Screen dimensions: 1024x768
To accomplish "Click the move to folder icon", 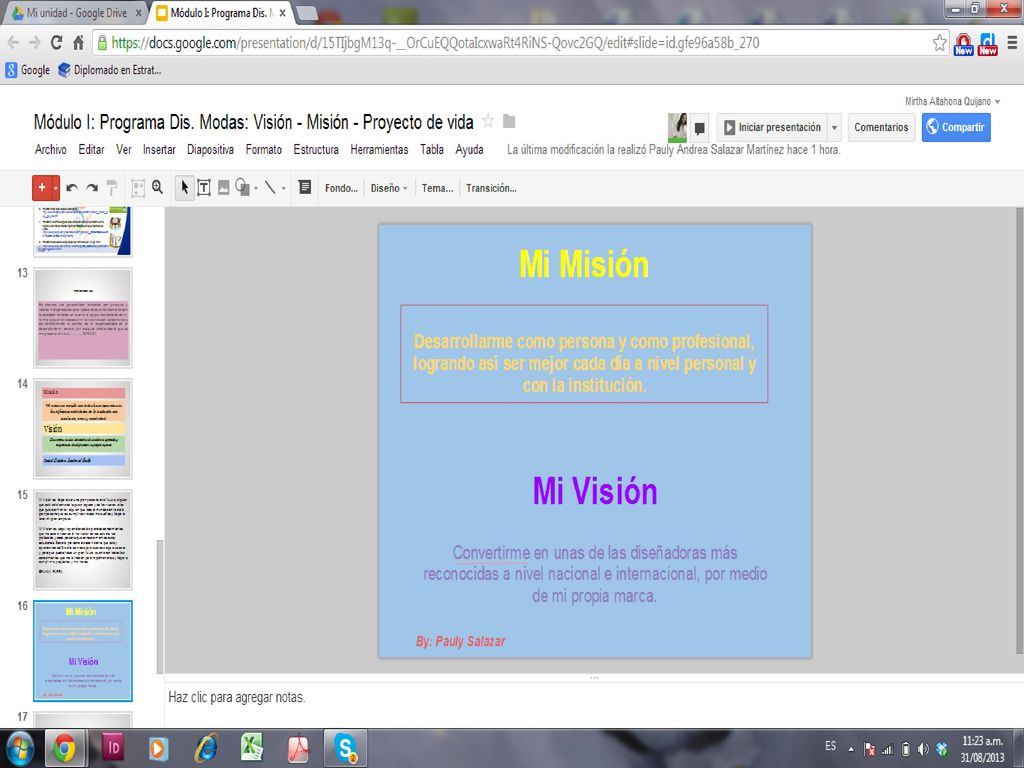I will click(509, 121).
